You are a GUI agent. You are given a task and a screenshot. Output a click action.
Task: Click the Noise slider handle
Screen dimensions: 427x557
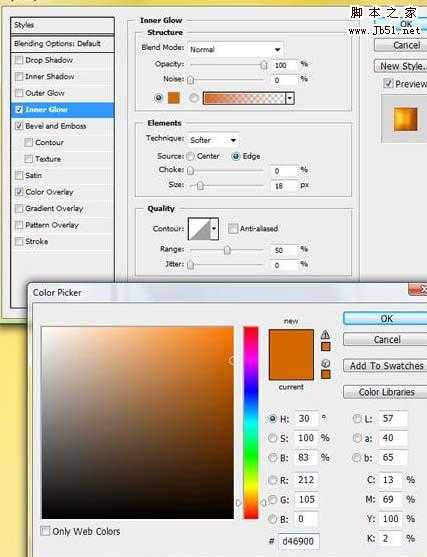point(191,80)
